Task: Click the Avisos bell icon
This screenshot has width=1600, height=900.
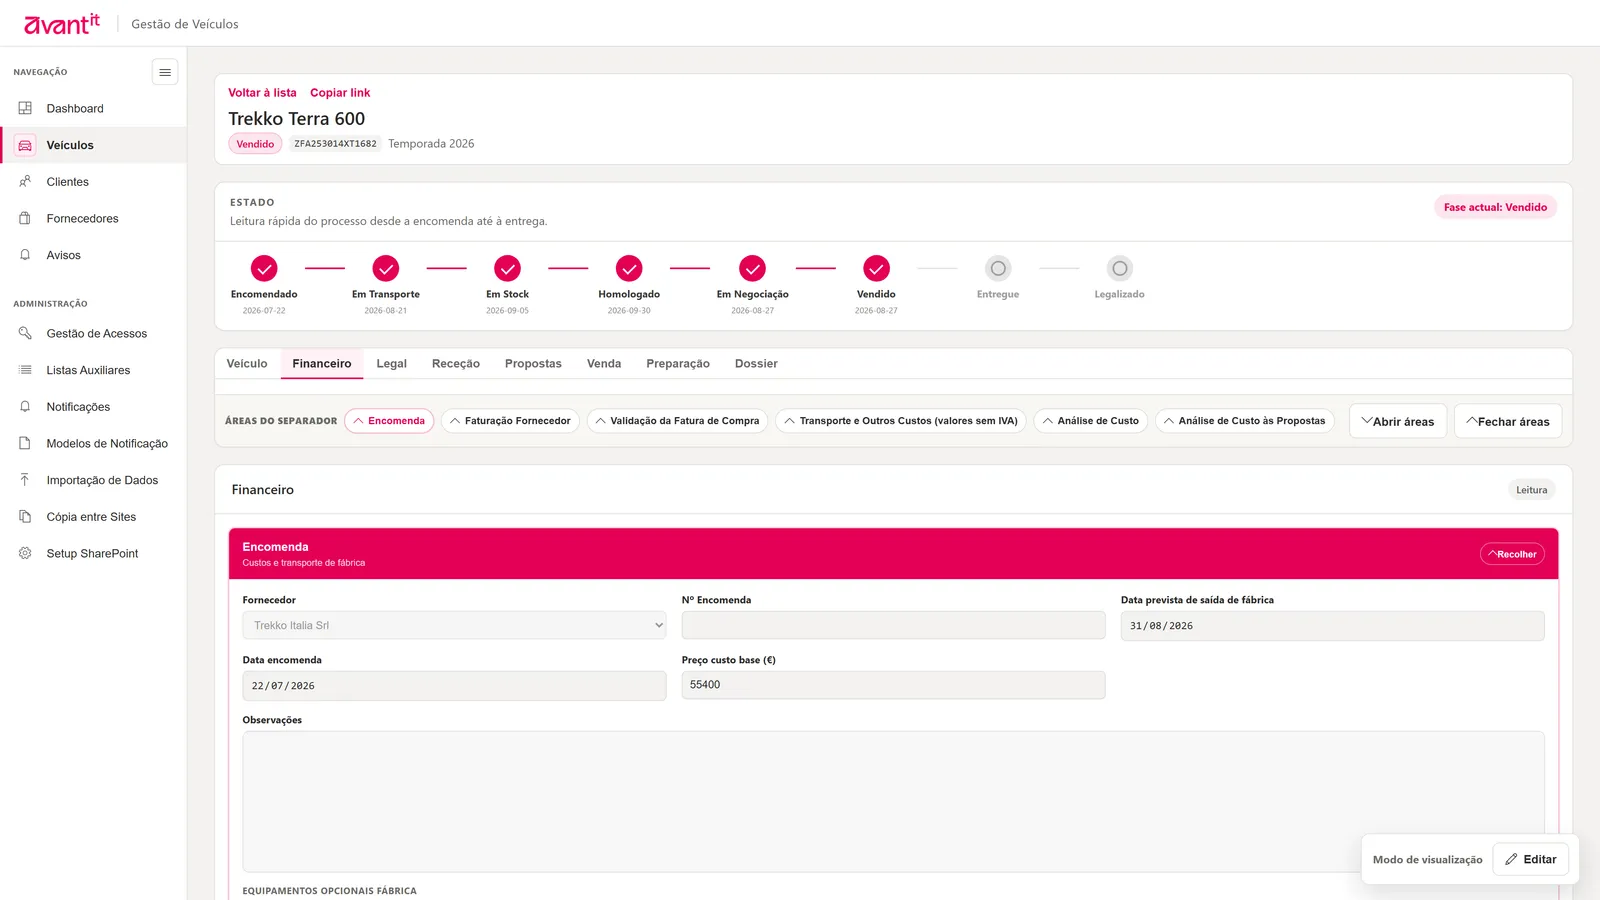Action: [x=25, y=255]
